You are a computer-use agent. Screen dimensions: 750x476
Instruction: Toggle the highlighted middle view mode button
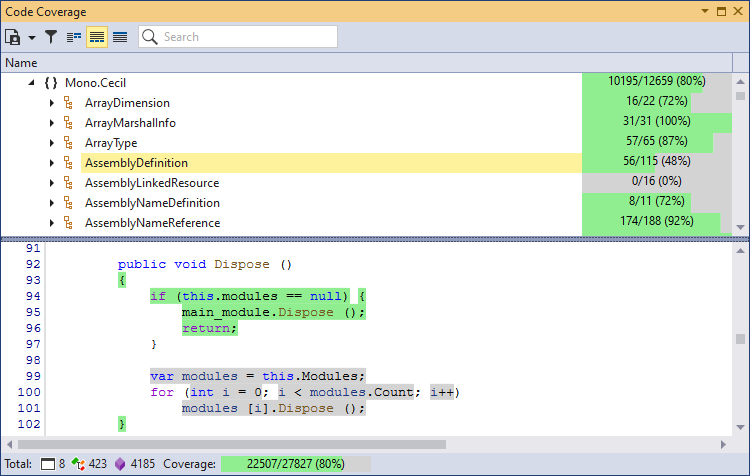coord(97,37)
